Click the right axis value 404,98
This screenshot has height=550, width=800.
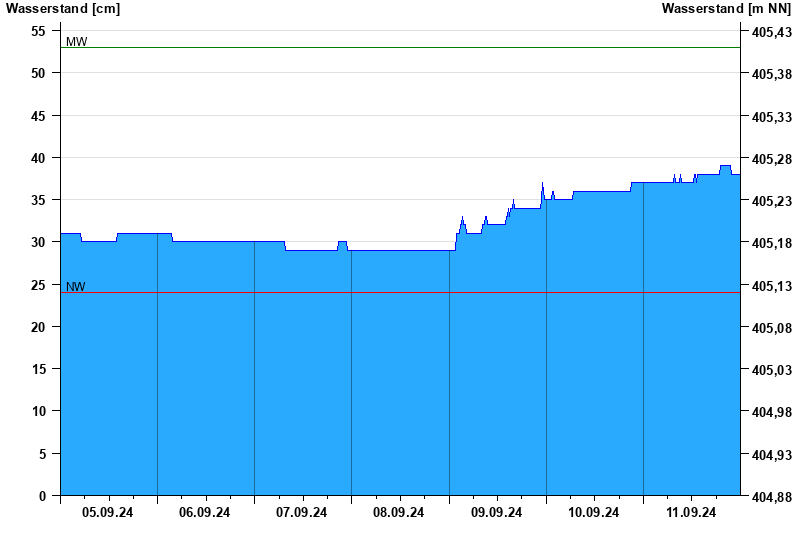coord(772,413)
